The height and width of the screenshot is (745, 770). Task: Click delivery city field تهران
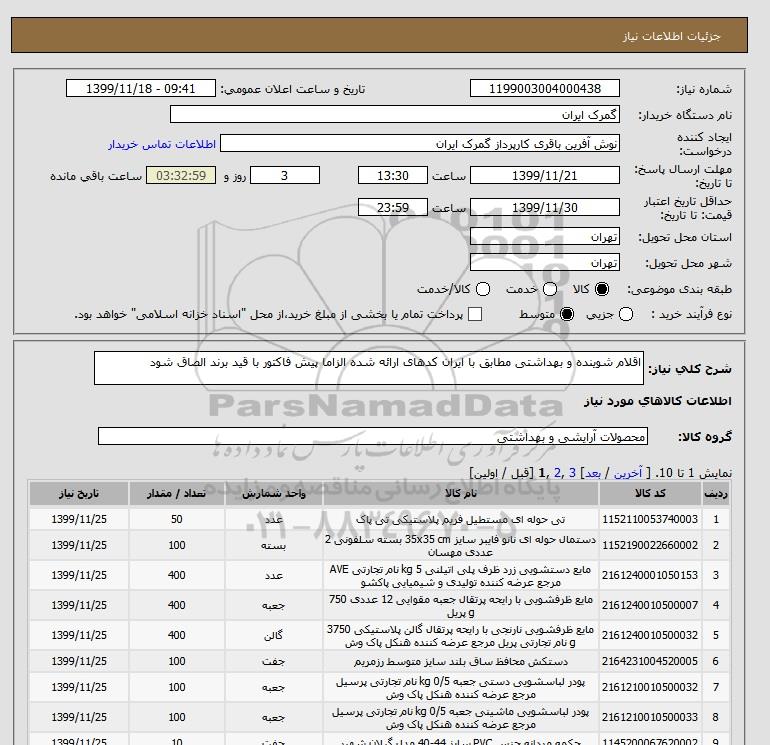pos(545,263)
